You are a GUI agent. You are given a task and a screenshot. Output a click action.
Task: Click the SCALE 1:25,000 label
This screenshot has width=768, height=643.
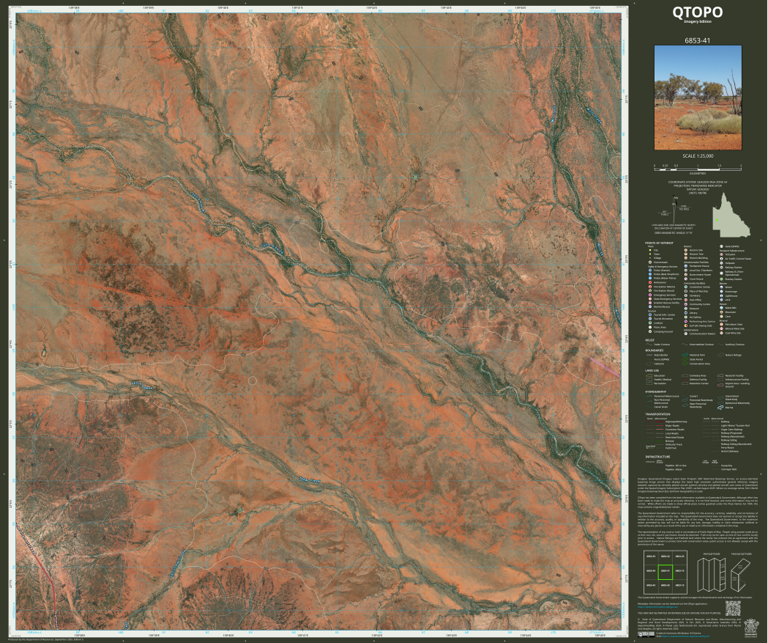697,156
